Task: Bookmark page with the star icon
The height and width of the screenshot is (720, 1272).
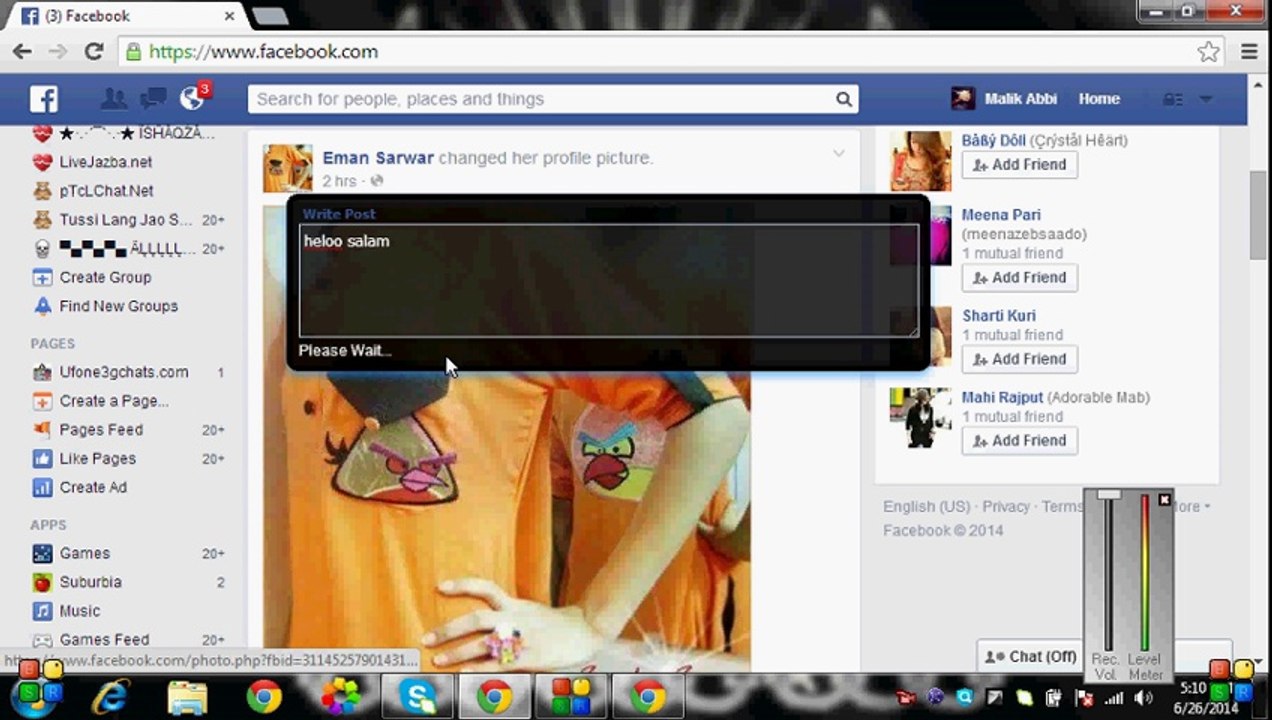Action: click(1208, 52)
